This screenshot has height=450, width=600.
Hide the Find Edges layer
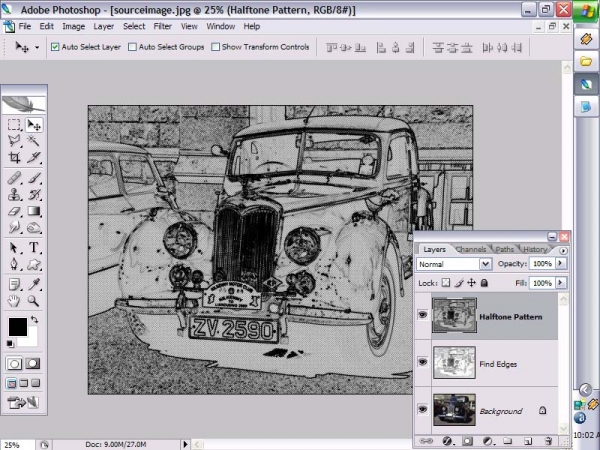click(422, 362)
